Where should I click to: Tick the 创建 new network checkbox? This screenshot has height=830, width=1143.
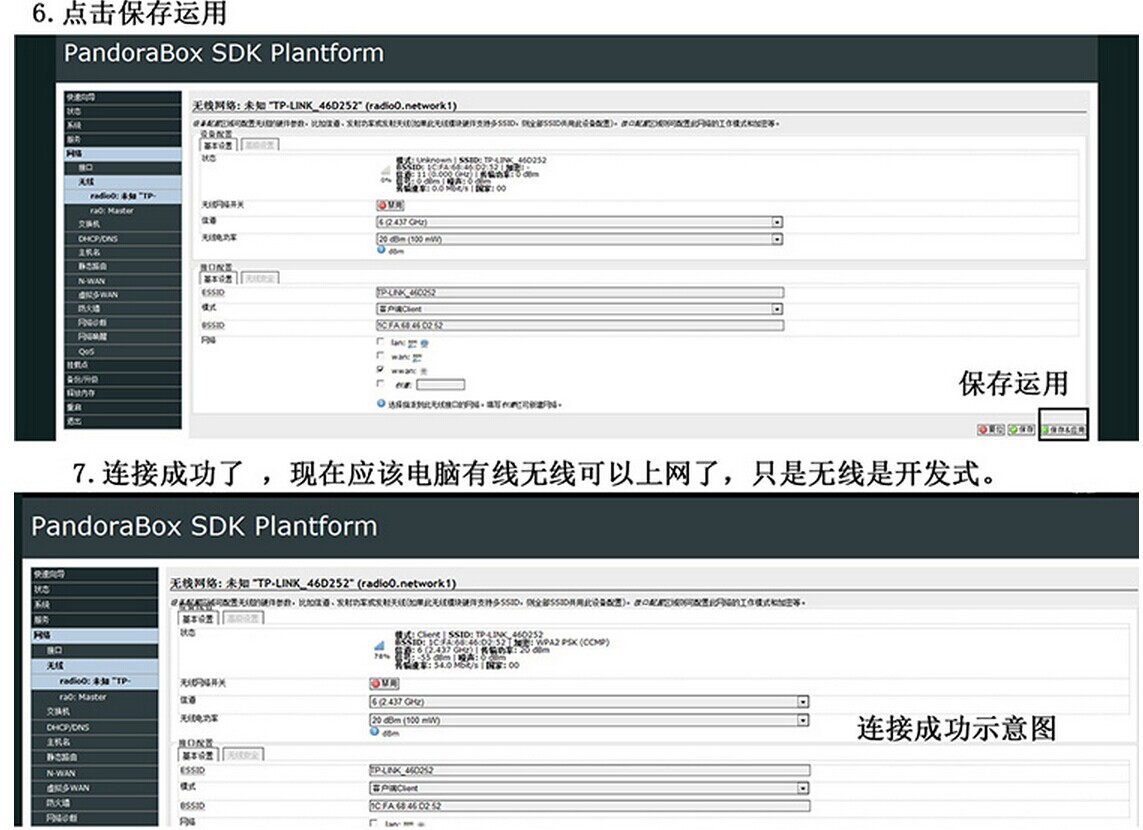click(x=380, y=383)
